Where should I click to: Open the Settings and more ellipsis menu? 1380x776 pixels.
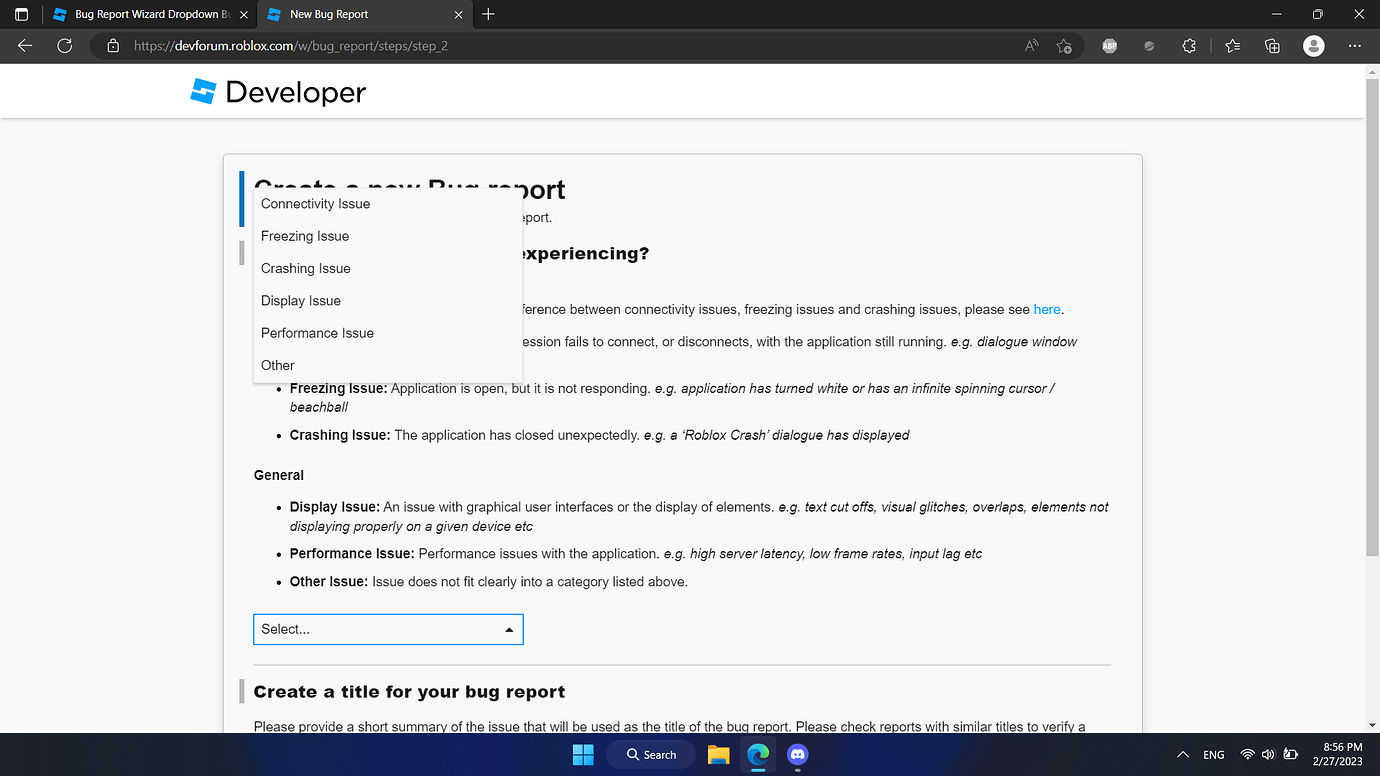point(1354,45)
